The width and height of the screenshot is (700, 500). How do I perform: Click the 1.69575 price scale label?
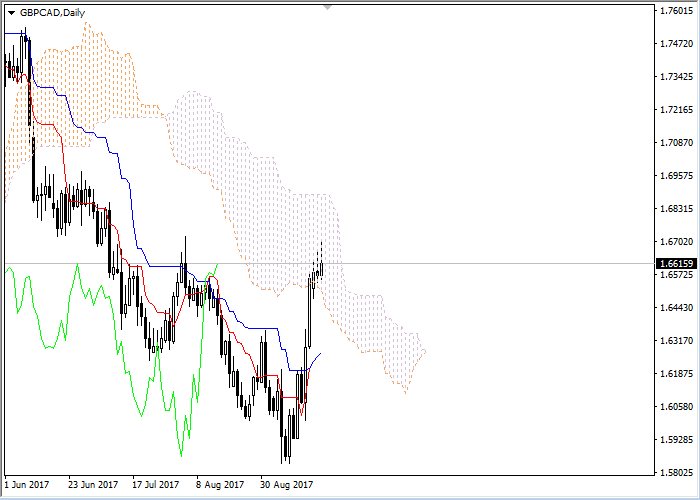[x=676, y=175]
